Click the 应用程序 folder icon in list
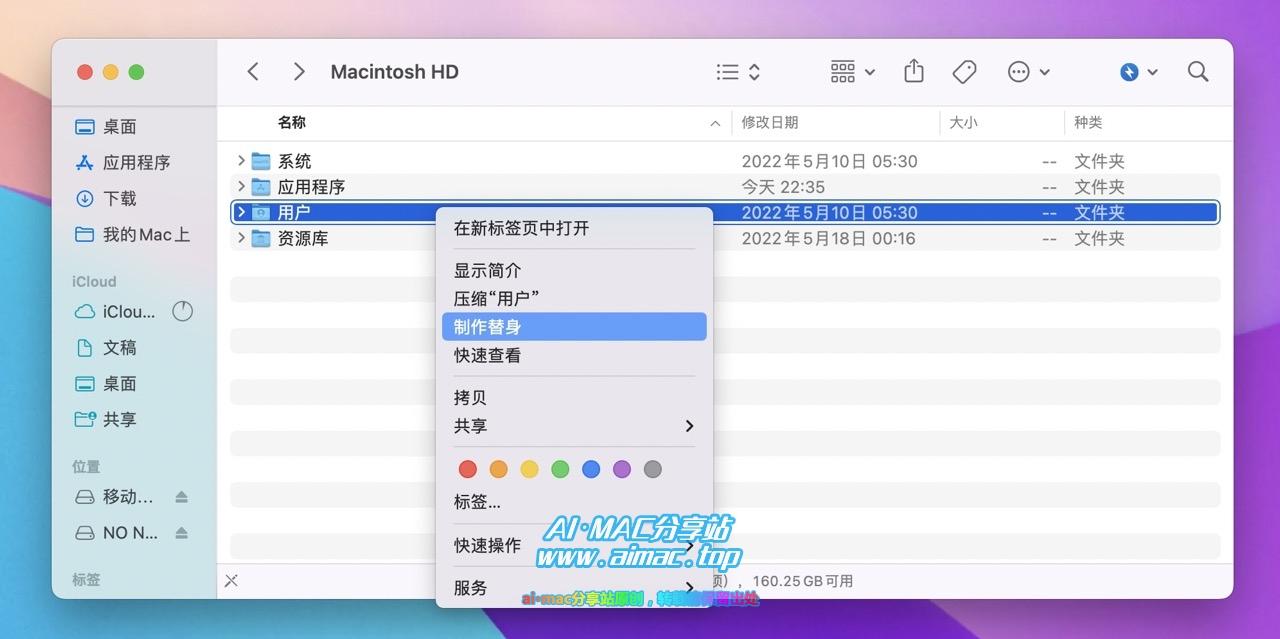The height and width of the screenshot is (639, 1280). click(261, 187)
